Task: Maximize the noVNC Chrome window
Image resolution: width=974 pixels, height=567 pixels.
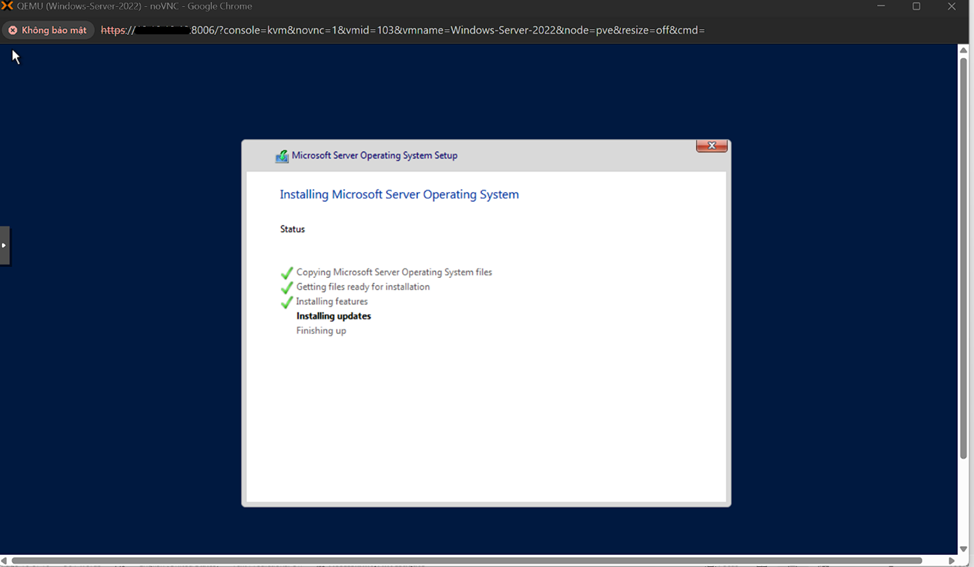Action: [916, 7]
